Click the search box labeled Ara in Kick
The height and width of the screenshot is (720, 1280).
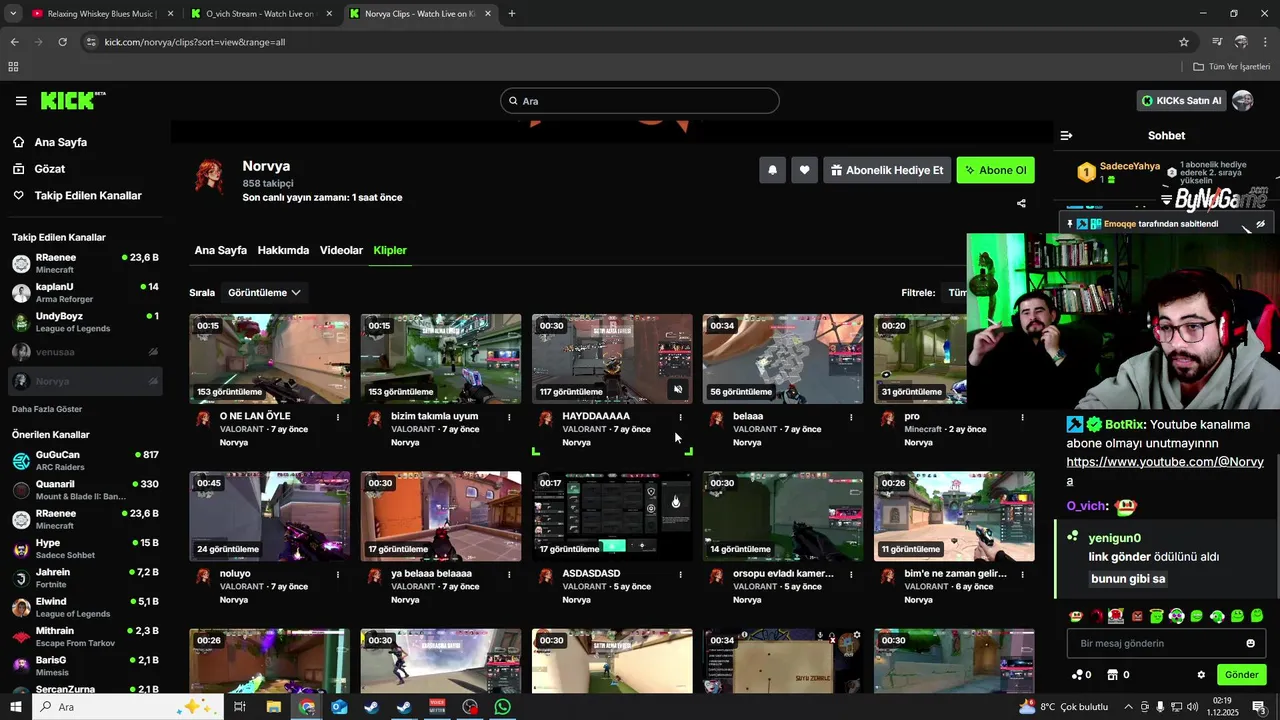point(640,101)
